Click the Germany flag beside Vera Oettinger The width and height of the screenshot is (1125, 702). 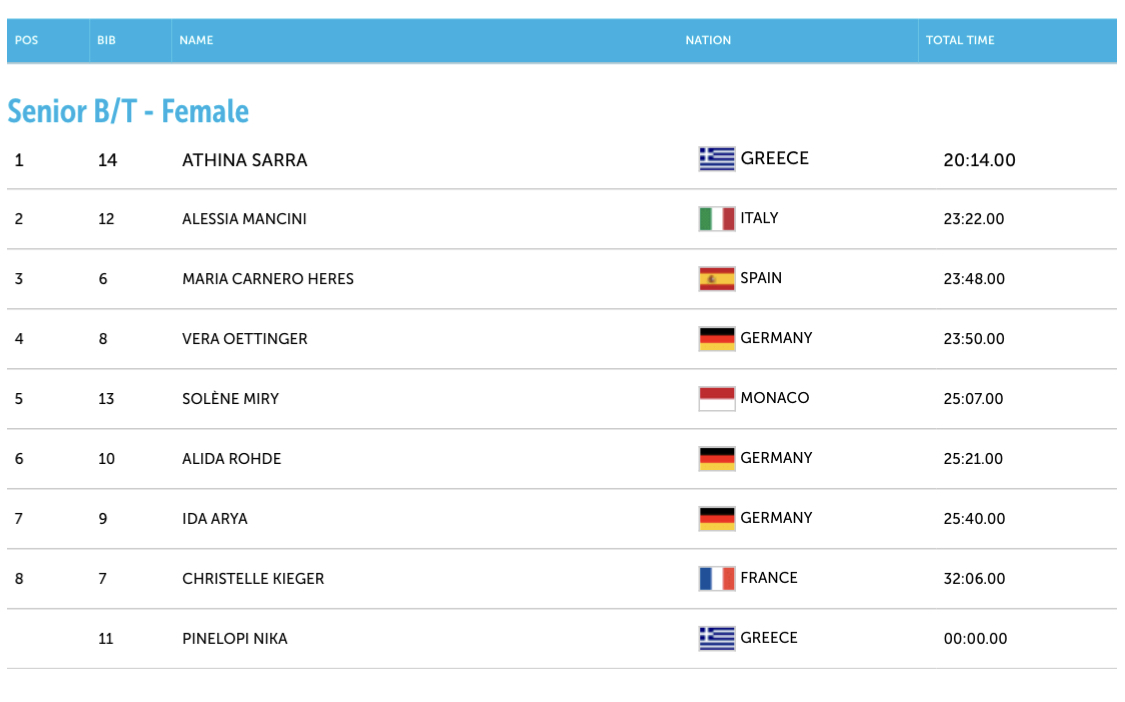tap(716, 339)
